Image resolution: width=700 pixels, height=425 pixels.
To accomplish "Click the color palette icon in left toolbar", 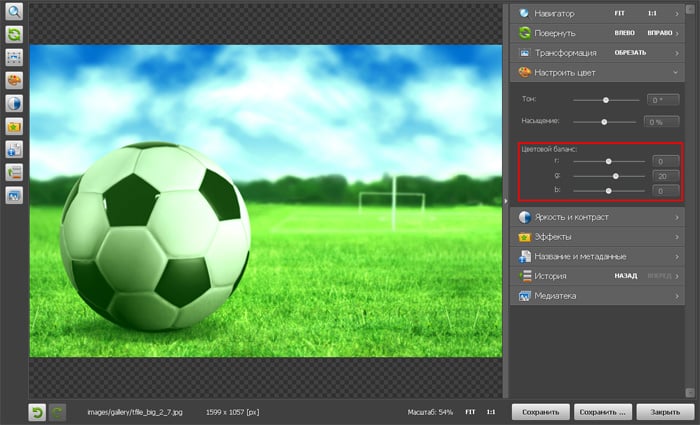I will coord(14,81).
